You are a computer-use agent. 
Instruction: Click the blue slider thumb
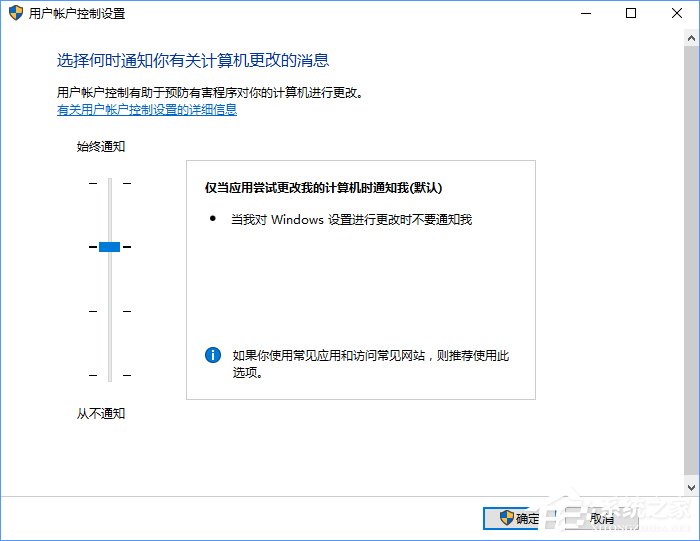[x=109, y=247]
